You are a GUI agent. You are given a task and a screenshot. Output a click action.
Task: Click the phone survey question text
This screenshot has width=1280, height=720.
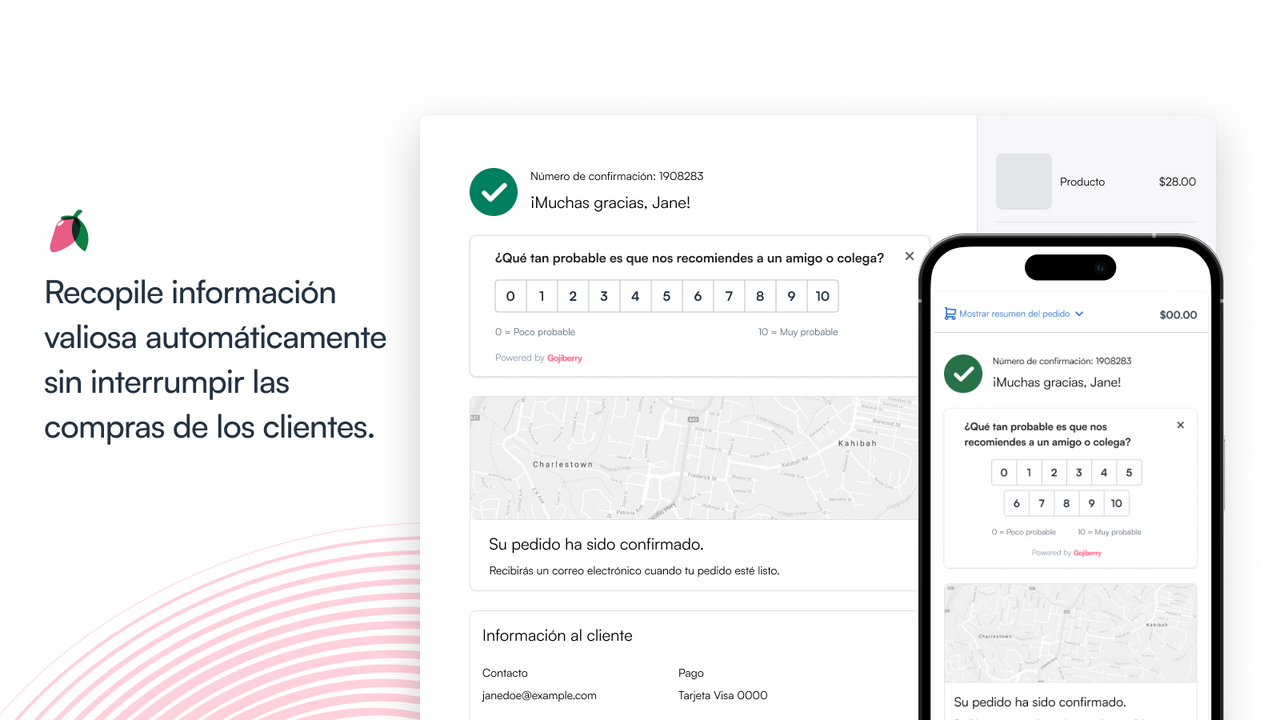(1048, 434)
